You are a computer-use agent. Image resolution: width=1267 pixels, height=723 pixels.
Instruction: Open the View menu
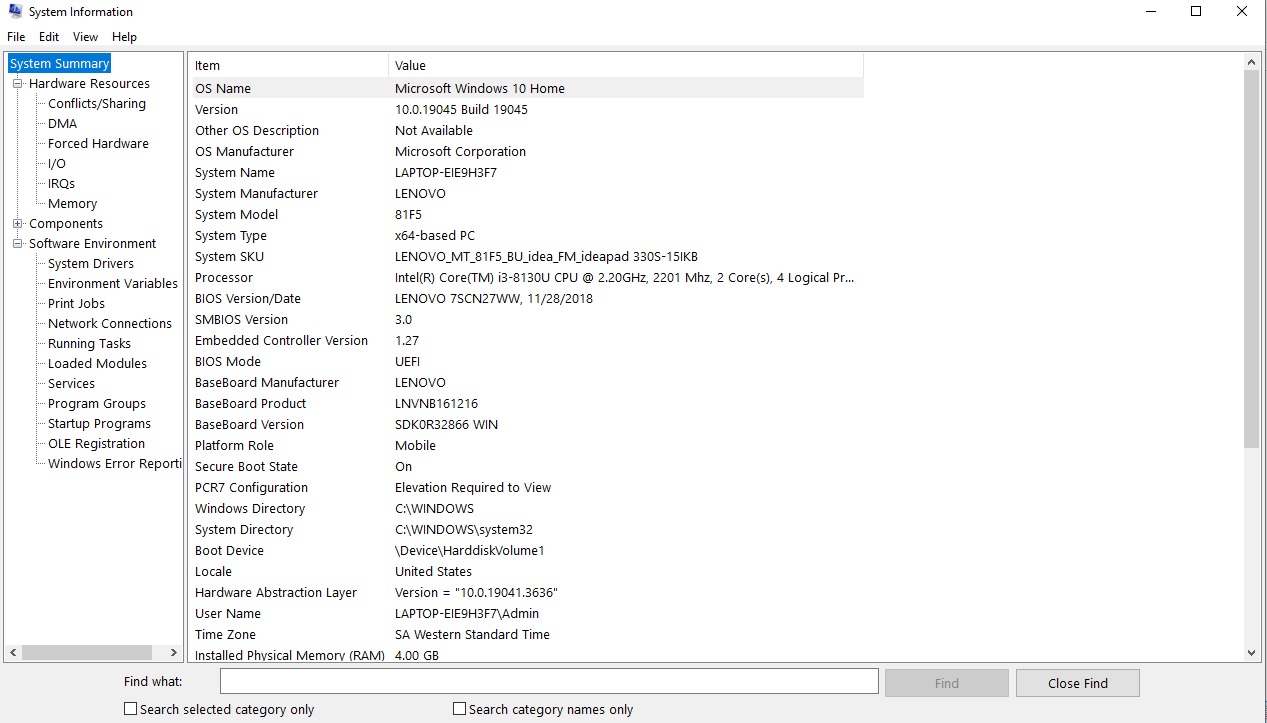86,37
